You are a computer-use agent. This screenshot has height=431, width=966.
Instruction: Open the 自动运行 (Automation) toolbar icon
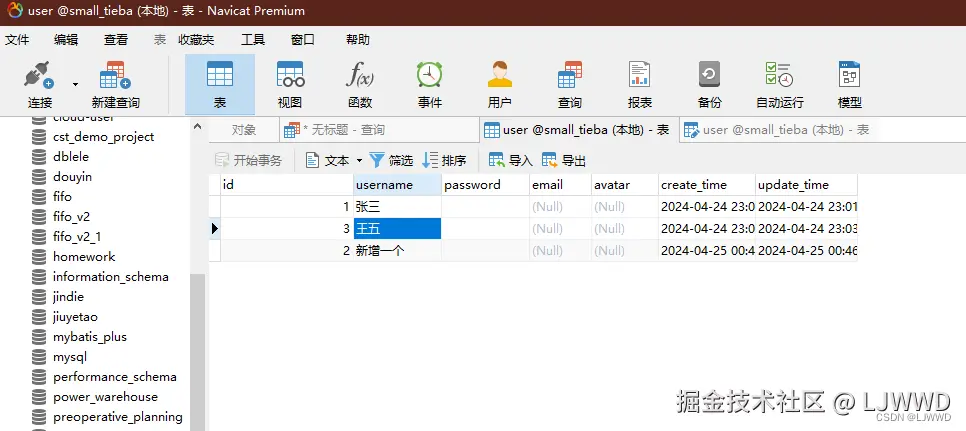coord(779,84)
